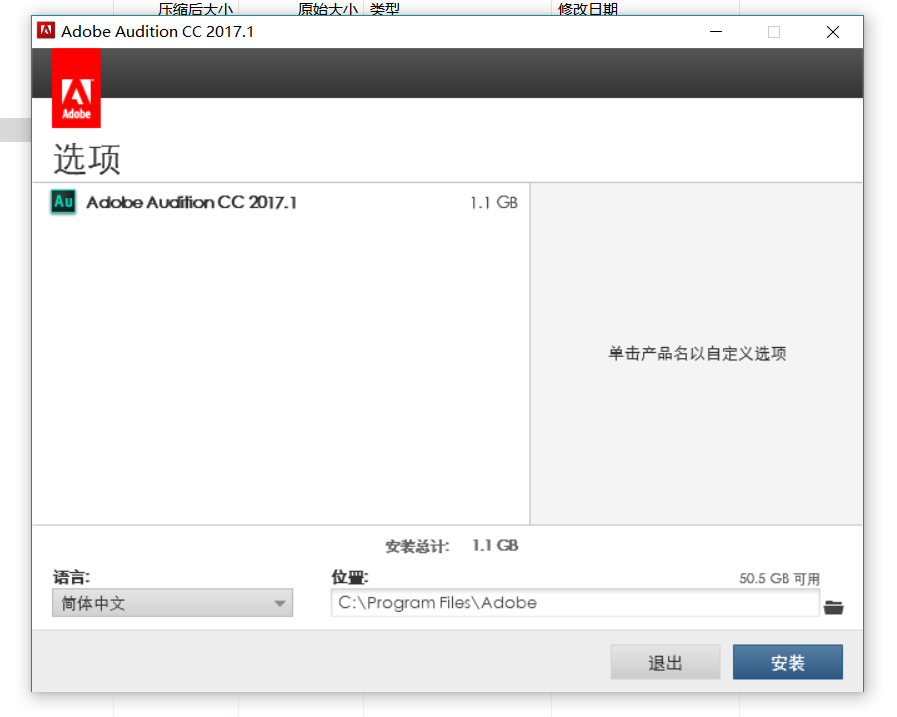Image resolution: width=897 pixels, height=717 pixels.
Task: Click the 退出 exit button
Action: coord(665,662)
